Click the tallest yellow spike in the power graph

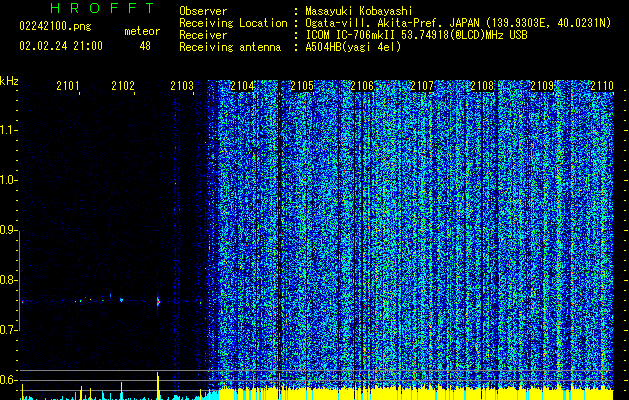158,386
